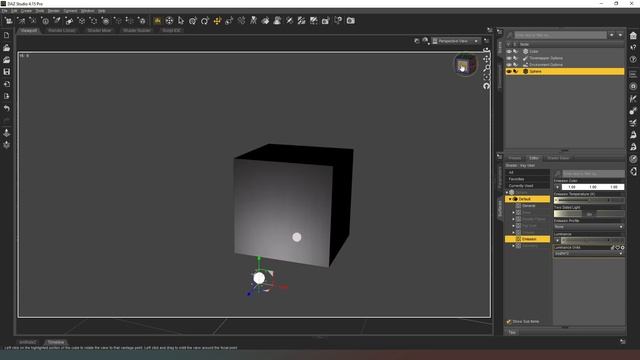Open the Render menu
The height and width of the screenshot is (360, 640).
click(53, 11)
